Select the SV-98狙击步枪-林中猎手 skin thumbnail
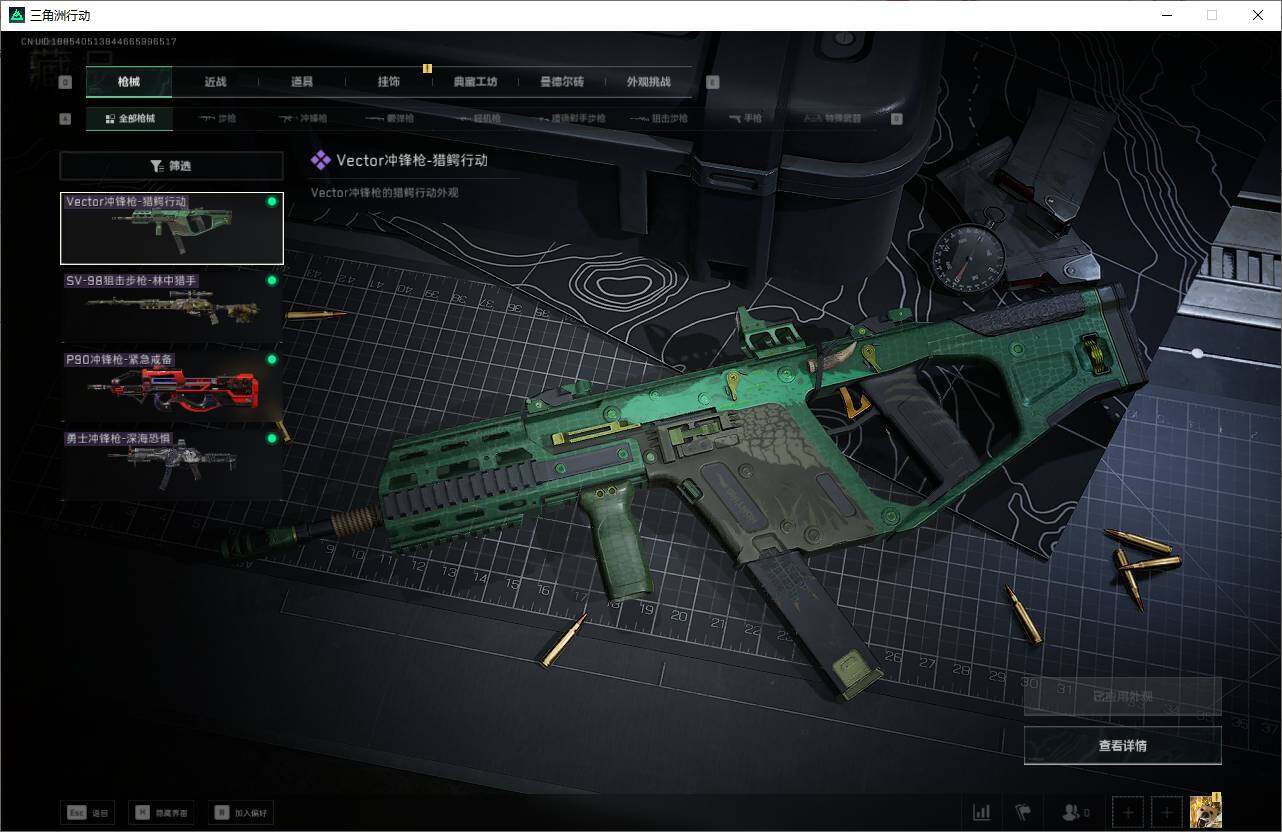Screen dimensions: 1282x832 (x=172, y=307)
